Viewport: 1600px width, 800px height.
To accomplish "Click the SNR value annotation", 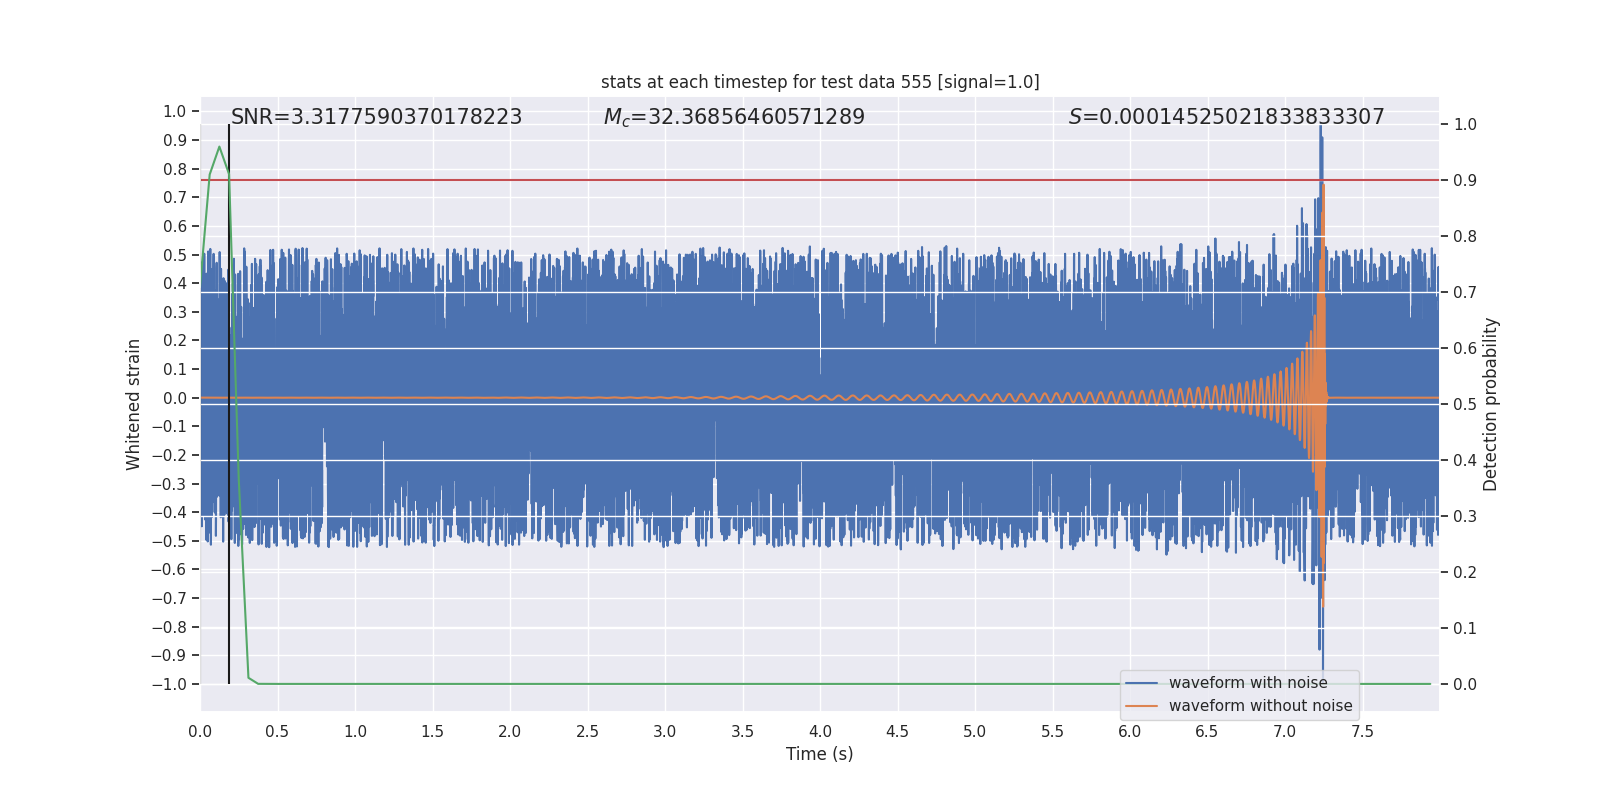I will click(376, 117).
